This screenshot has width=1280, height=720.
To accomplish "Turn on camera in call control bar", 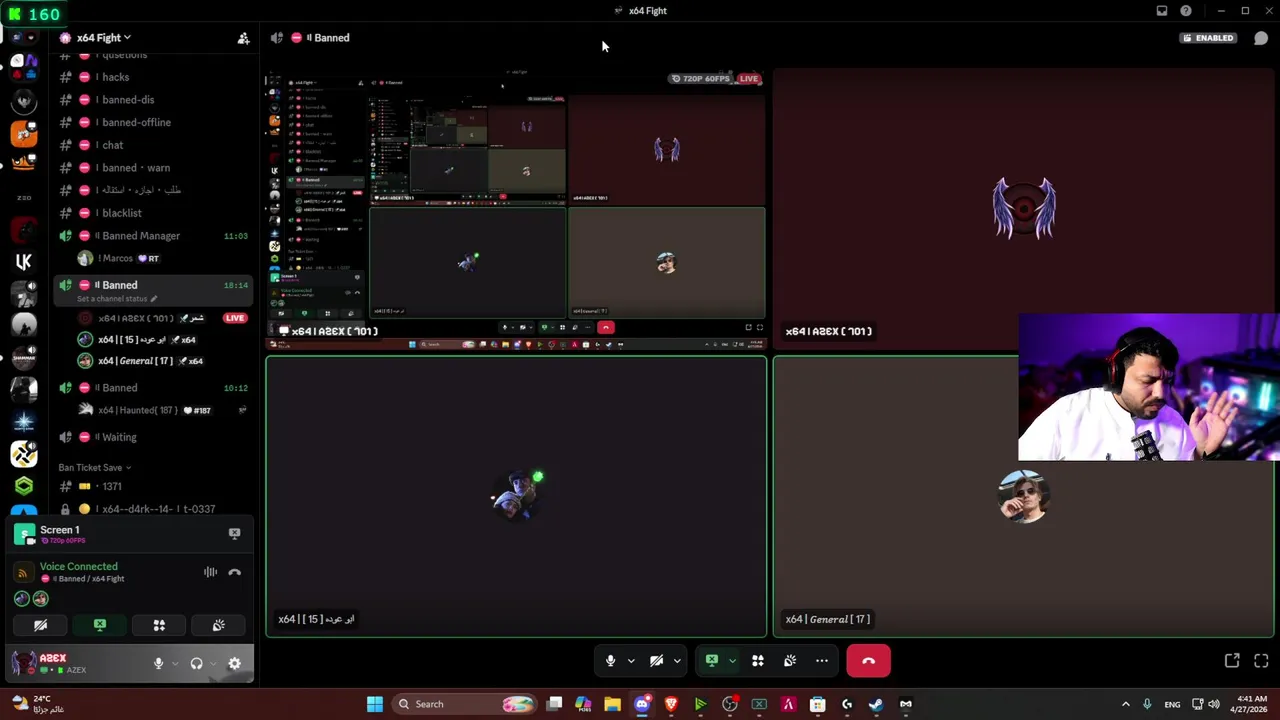I will tap(656, 661).
